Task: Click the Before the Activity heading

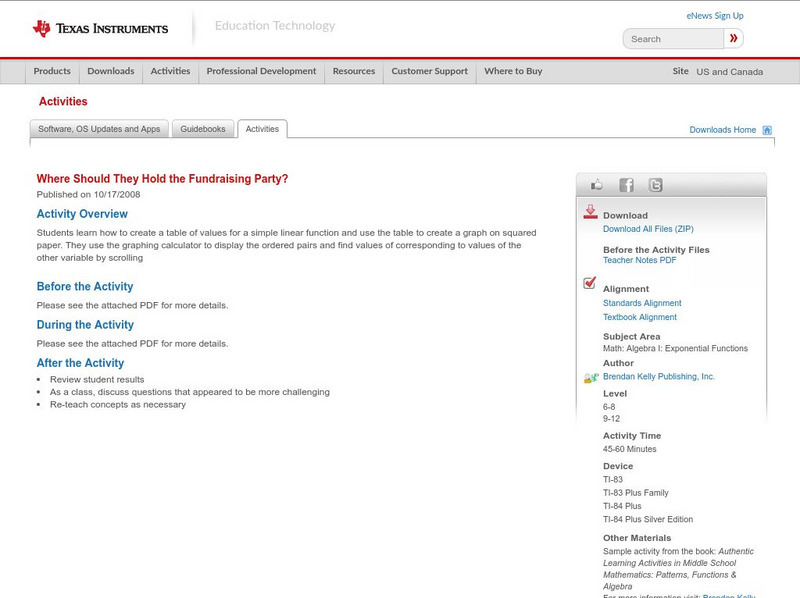Action: pos(85,286)
